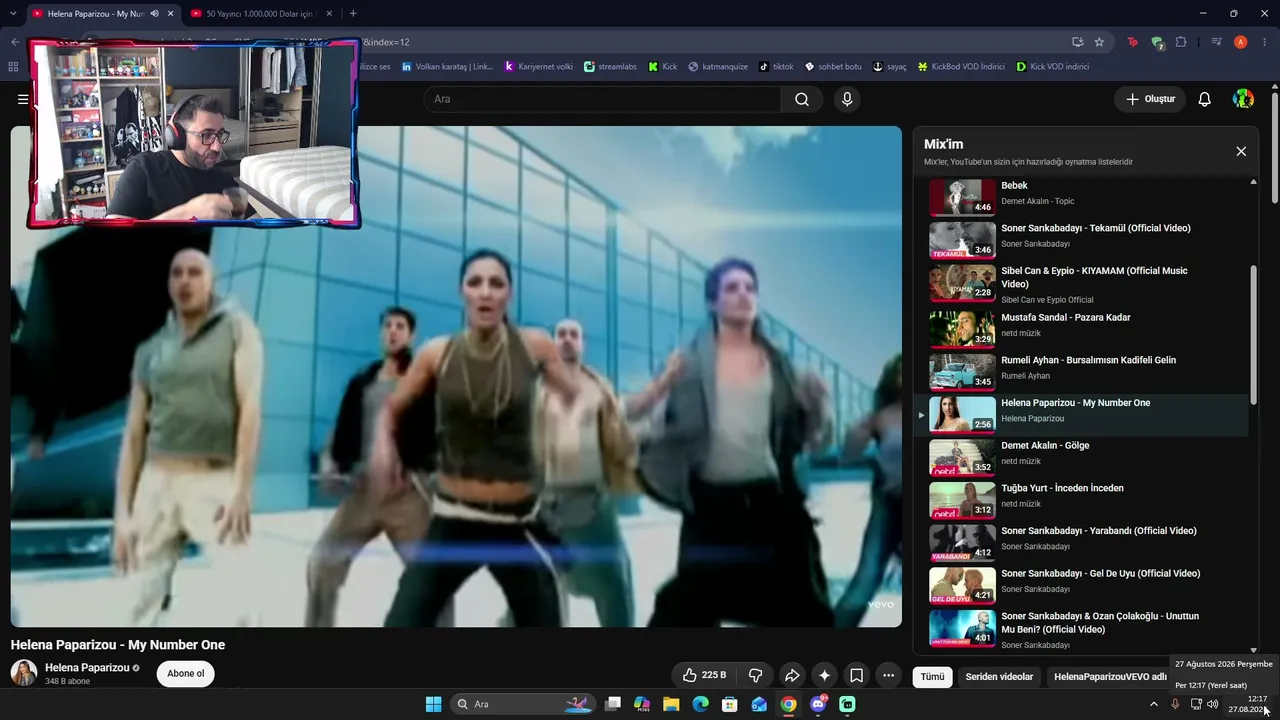
Task: Start voice search with the microphone
Action: coord(847,99)
